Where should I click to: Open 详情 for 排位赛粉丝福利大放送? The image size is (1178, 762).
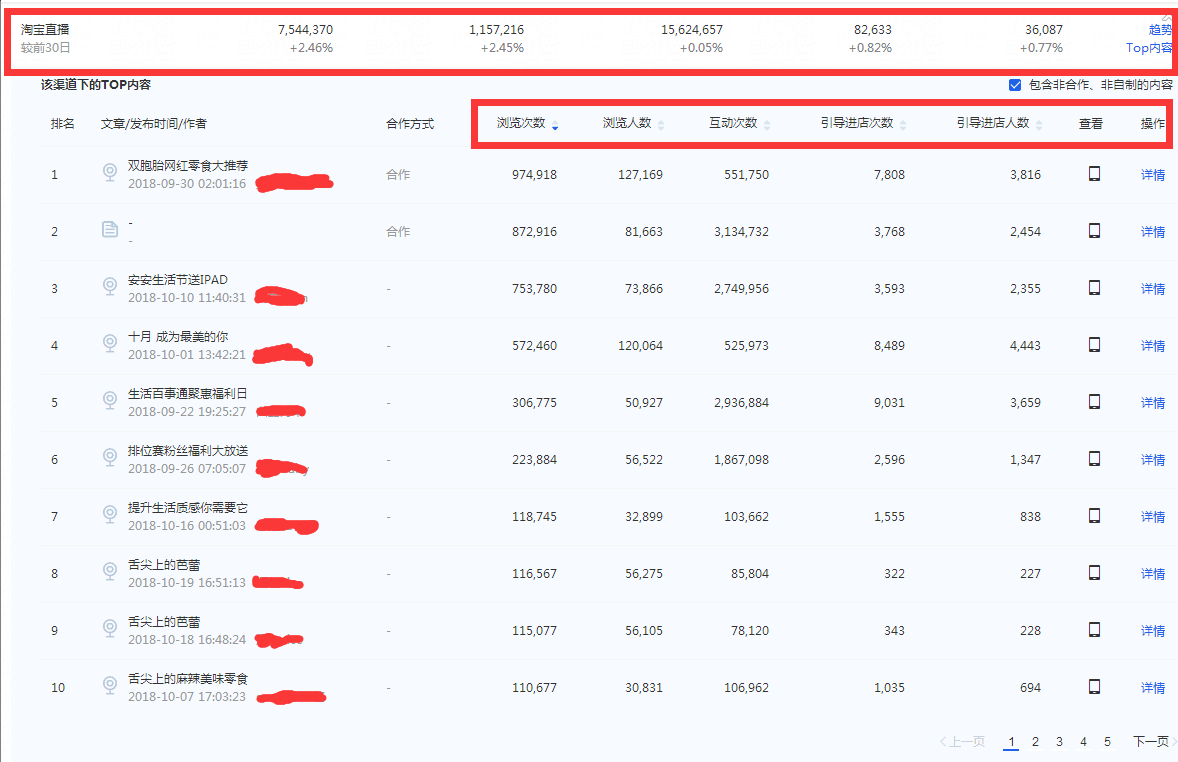point(1152,460)
